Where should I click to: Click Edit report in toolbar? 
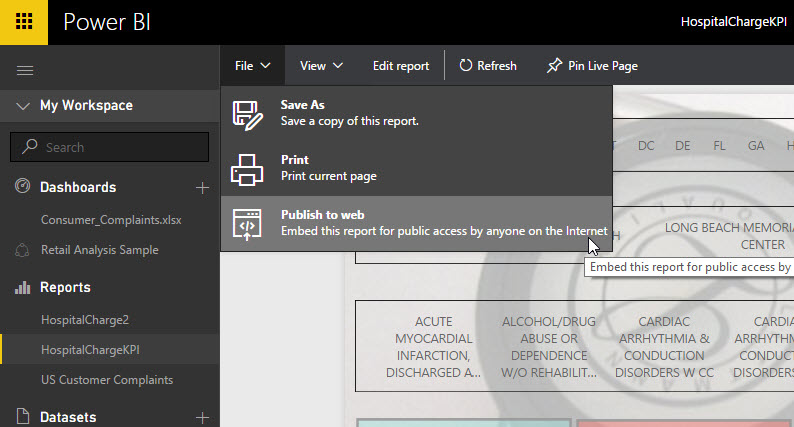click(401, 66)
